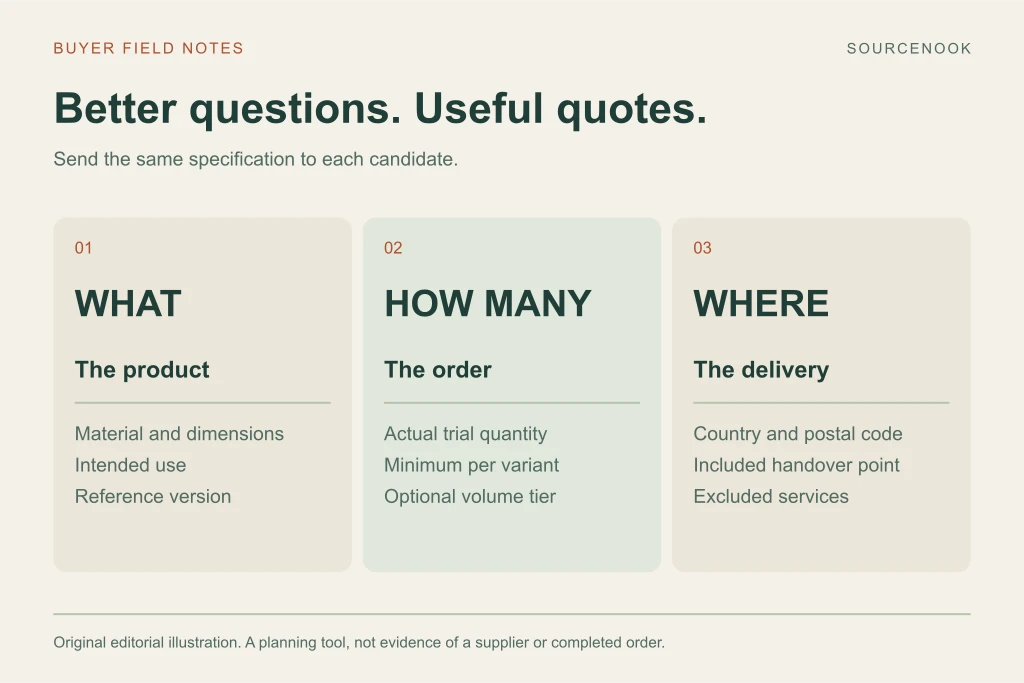Open the WHERE card heading
1024x683 pixels.
(x=761, y=304)
